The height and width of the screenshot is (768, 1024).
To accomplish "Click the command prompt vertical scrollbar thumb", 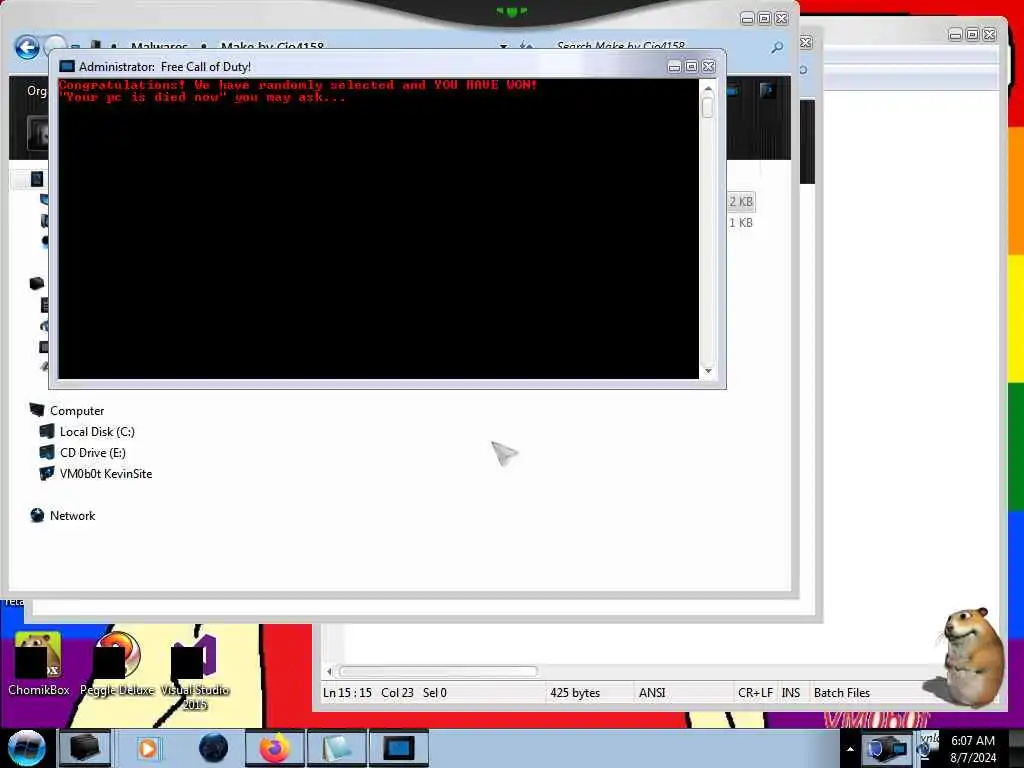I will pyautogui.click(x=708, y=106).
